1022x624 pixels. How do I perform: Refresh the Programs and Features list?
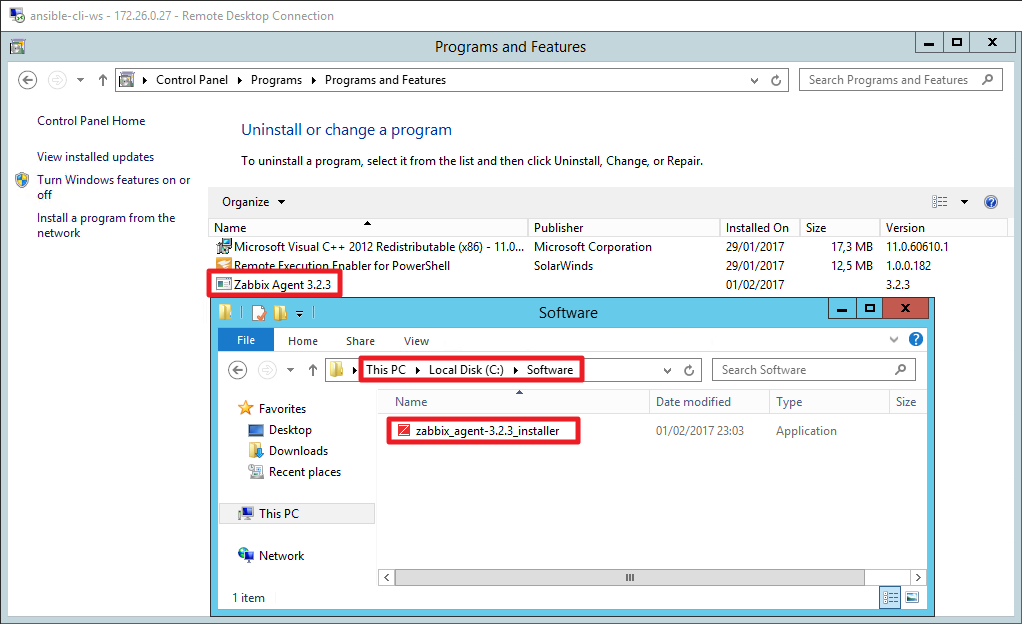click(776, 80)
